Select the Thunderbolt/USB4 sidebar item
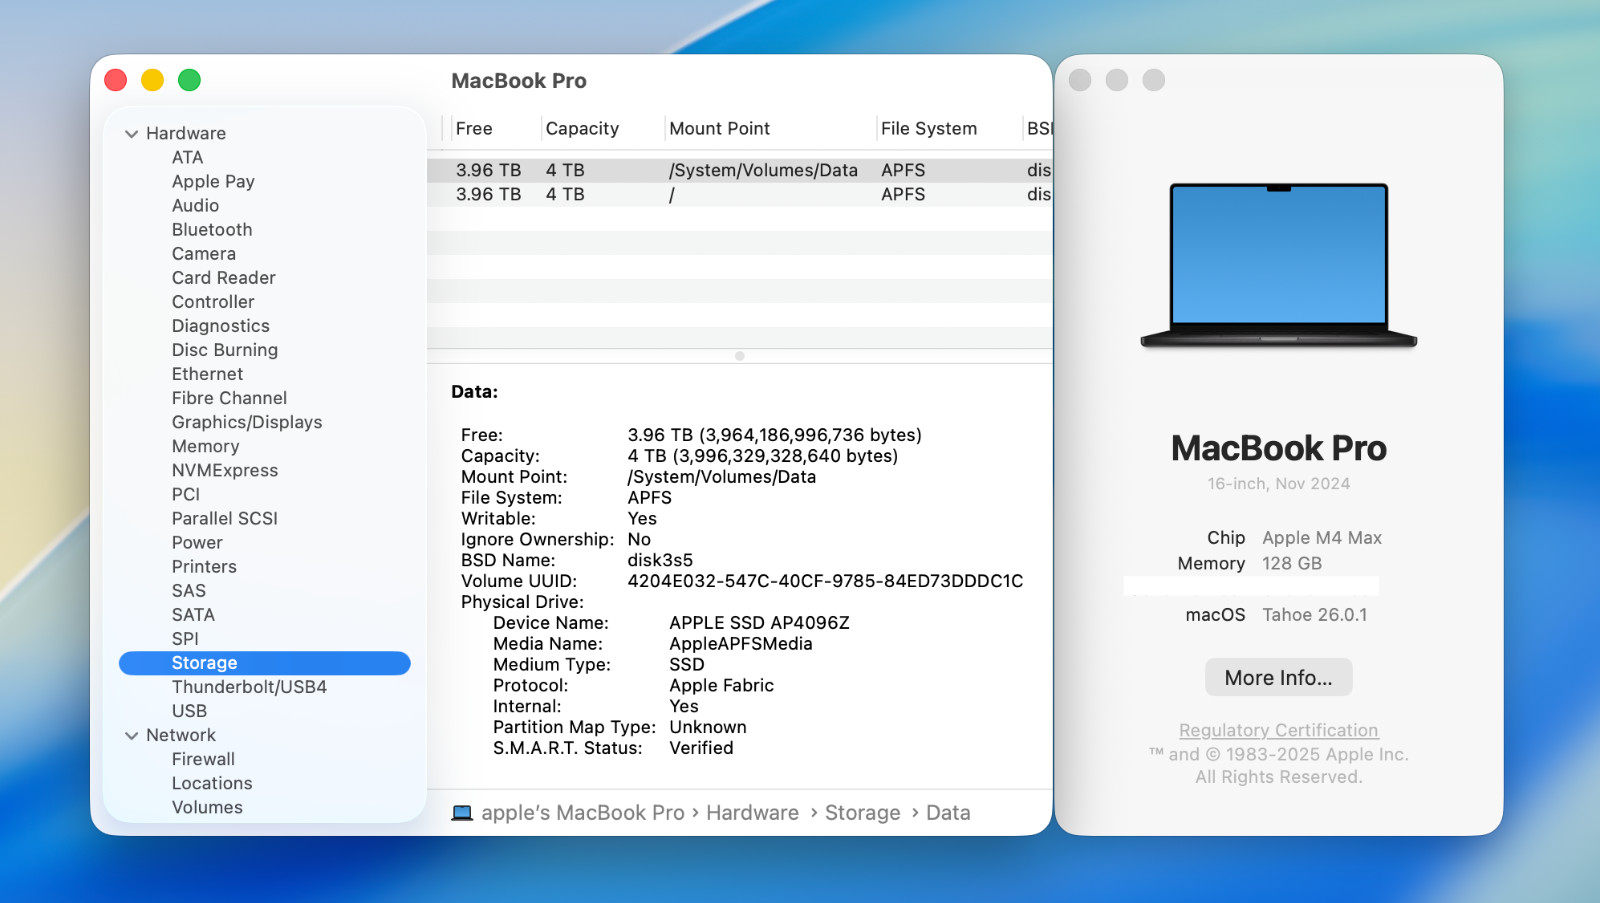 [249, 687]
